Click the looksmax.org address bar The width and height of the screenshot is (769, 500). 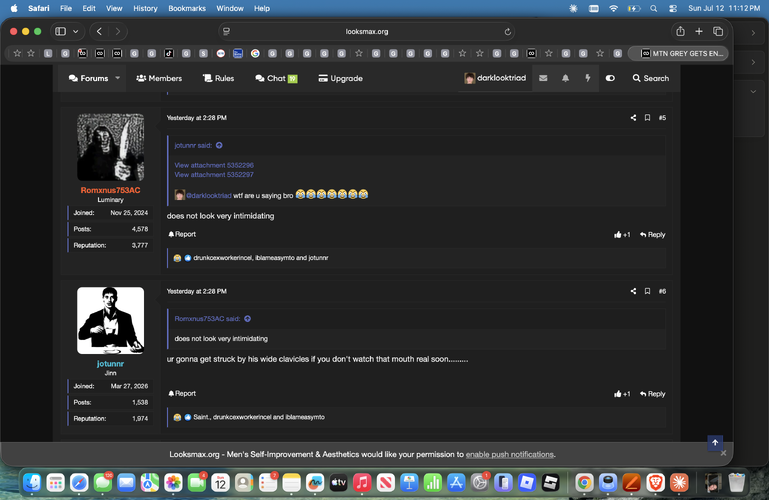tap(366, 31)
